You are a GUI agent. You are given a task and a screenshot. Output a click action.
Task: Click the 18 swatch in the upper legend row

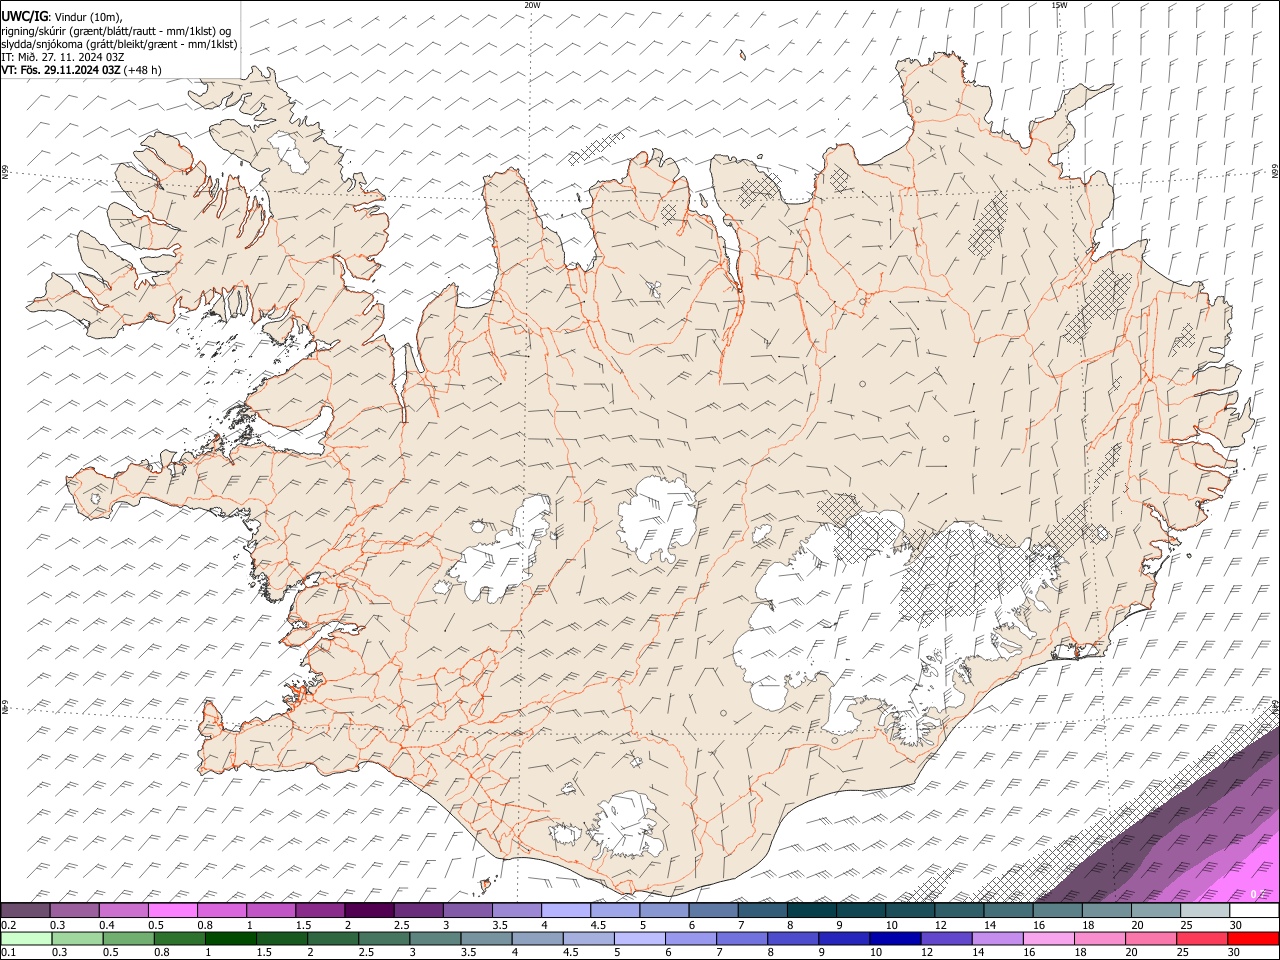pos(1107,911)
